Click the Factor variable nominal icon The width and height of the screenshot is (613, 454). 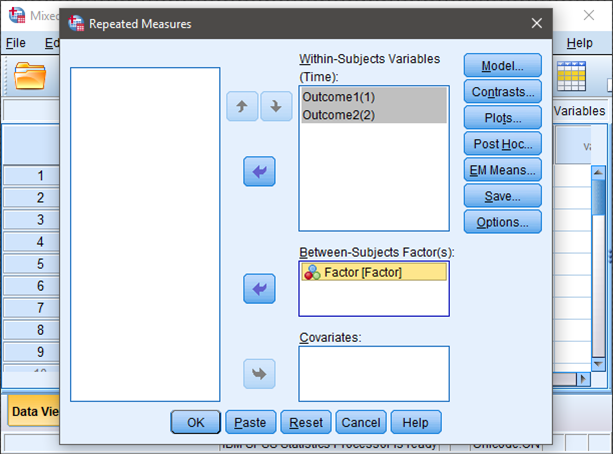312,272
